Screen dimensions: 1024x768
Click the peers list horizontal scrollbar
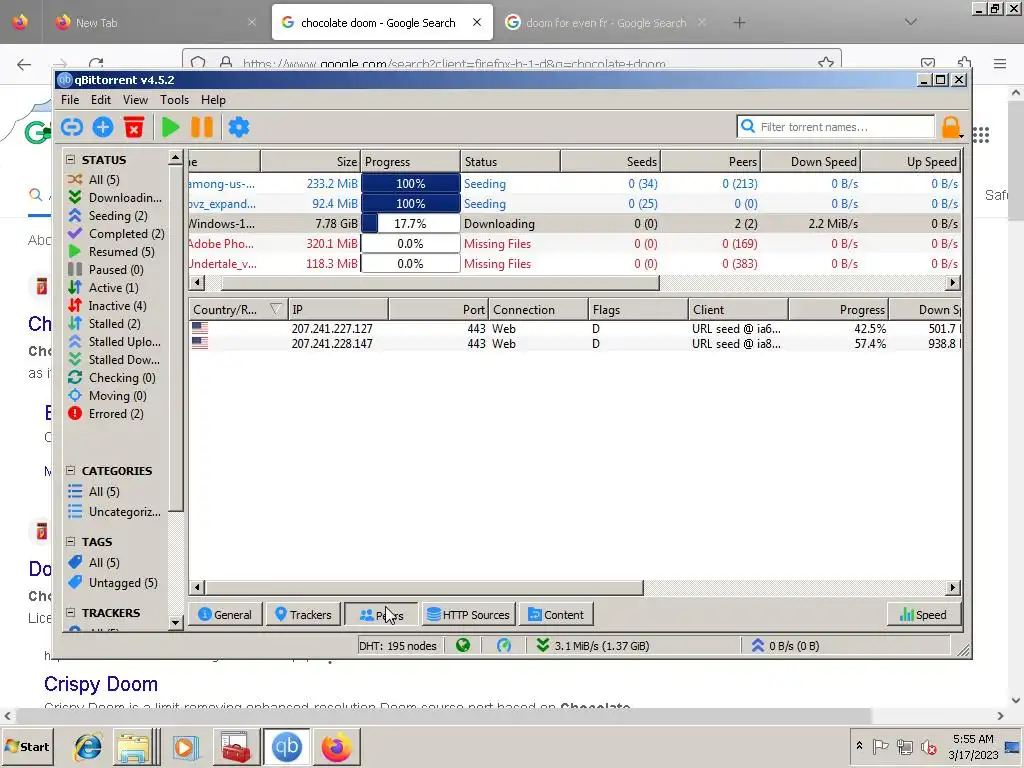(424, 588)
